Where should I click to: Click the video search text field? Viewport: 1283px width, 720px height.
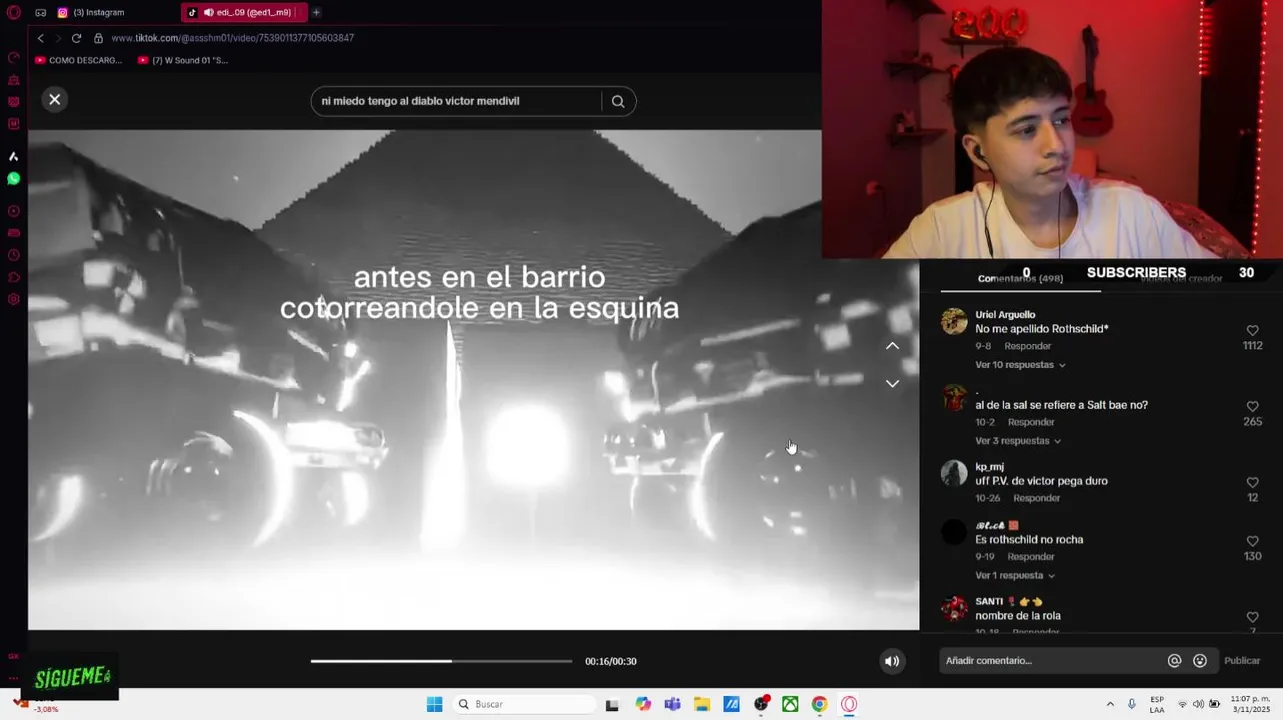click(x=457, y=101)
